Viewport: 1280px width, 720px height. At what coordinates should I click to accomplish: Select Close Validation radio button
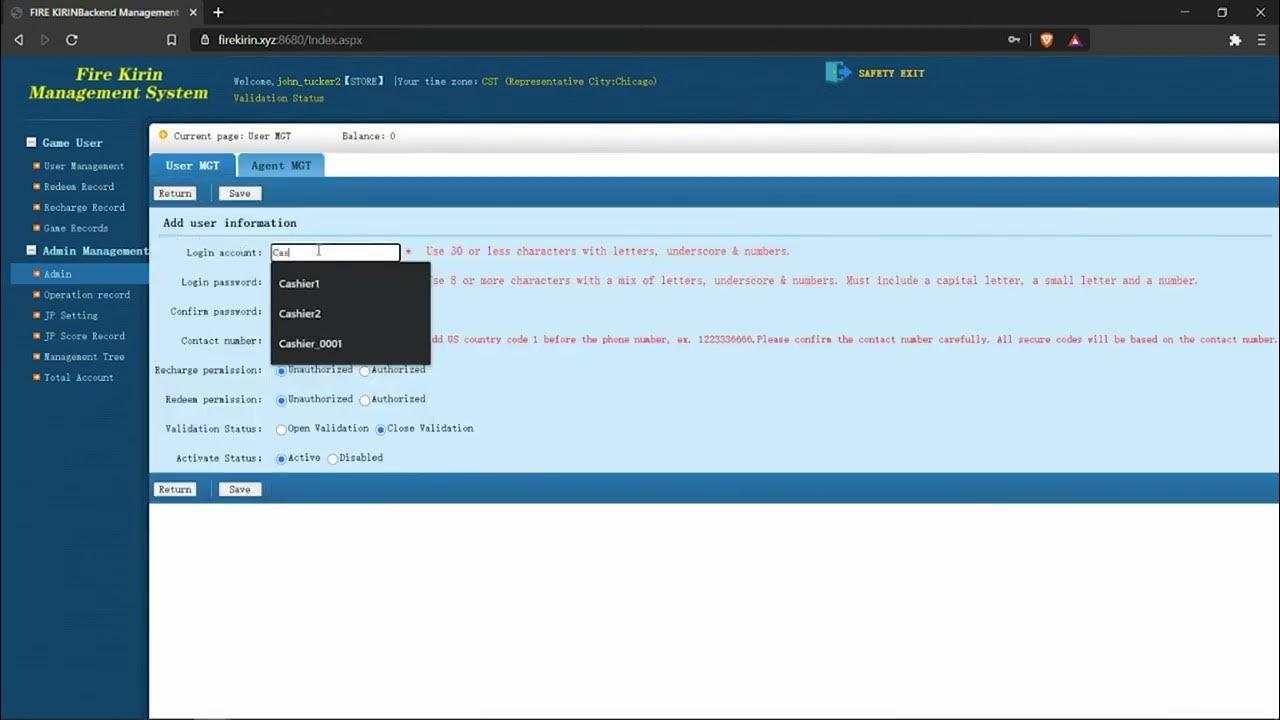[380, 429]
